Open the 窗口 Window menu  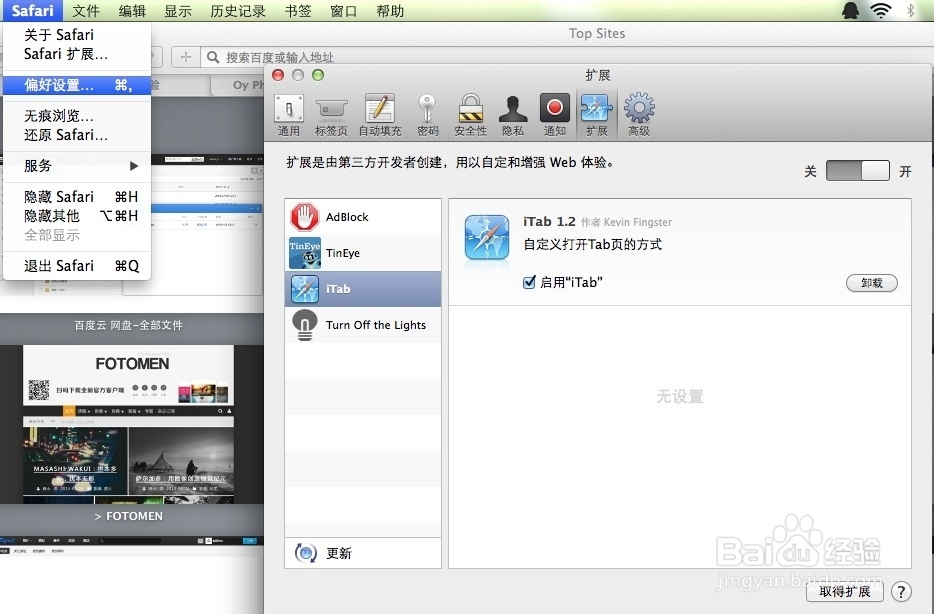344,11
